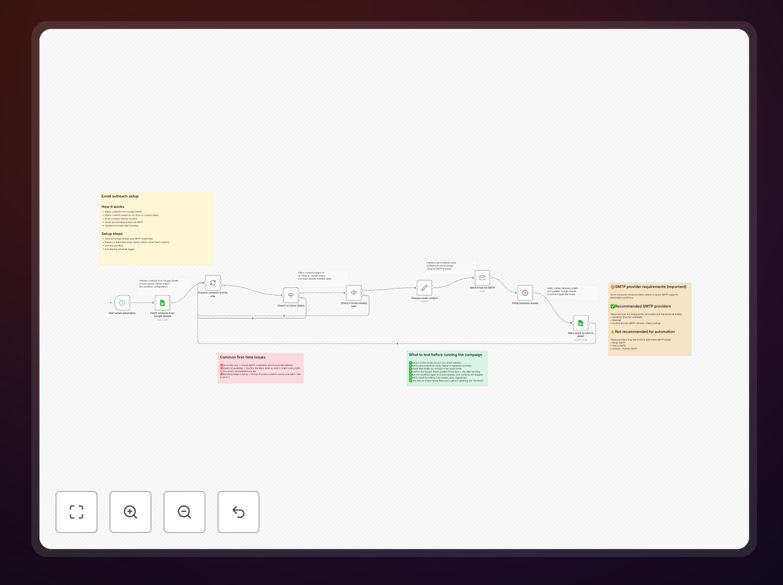Image resolution: width=783 pixels, height=585 pixels.
Task: Select the second filter node before the pencil node
Action: coord(354,293)
